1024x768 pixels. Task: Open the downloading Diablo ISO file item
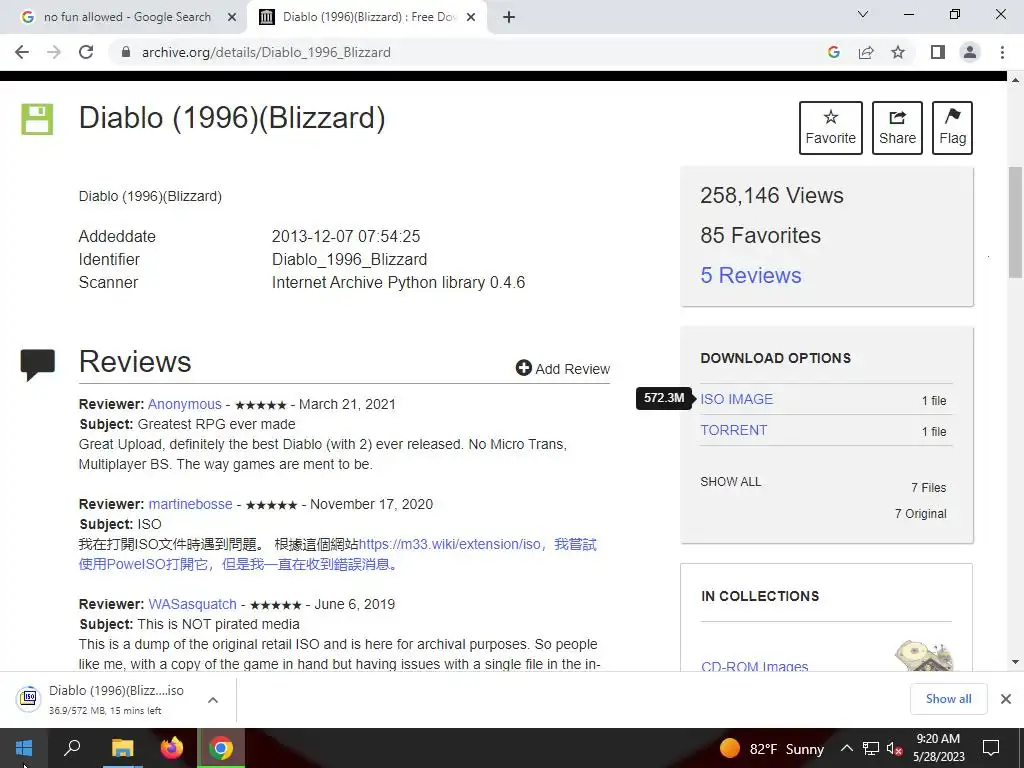[104, 699]
